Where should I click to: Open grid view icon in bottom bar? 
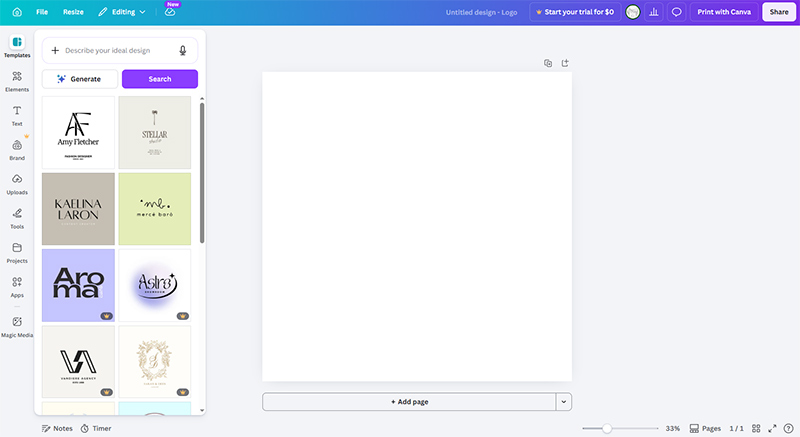pos(756,428)
